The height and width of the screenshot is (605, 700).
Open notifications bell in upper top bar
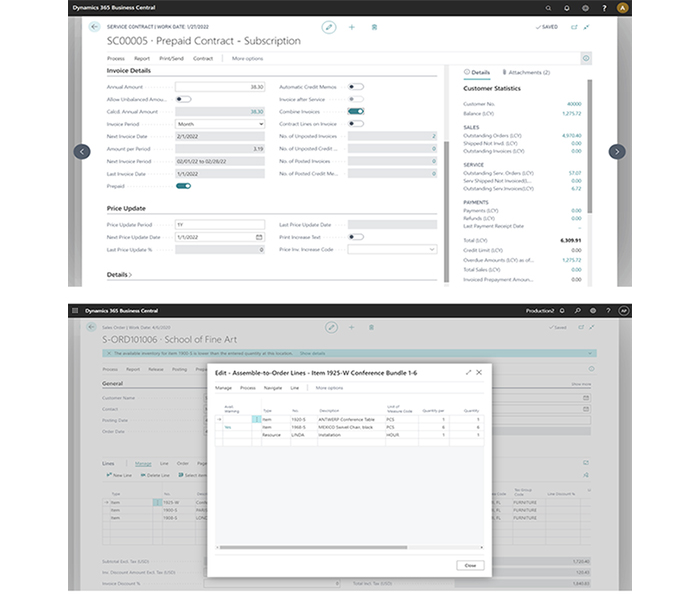pyautogui.click(x=567, y=8)
